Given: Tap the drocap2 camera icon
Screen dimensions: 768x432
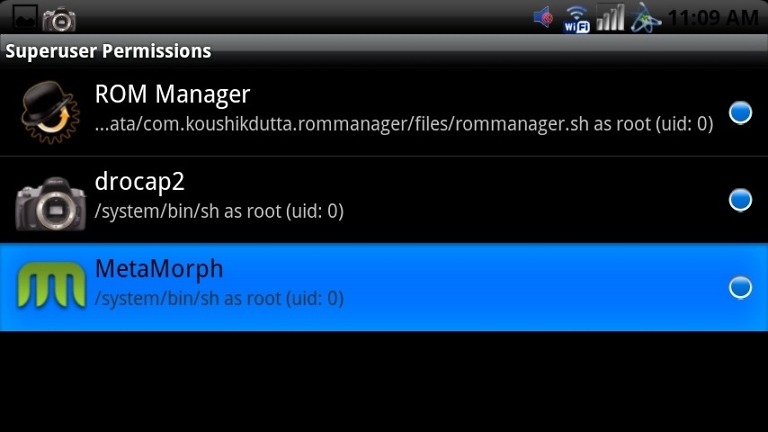Looking at the screenshot, I should [x=50, y=203].
